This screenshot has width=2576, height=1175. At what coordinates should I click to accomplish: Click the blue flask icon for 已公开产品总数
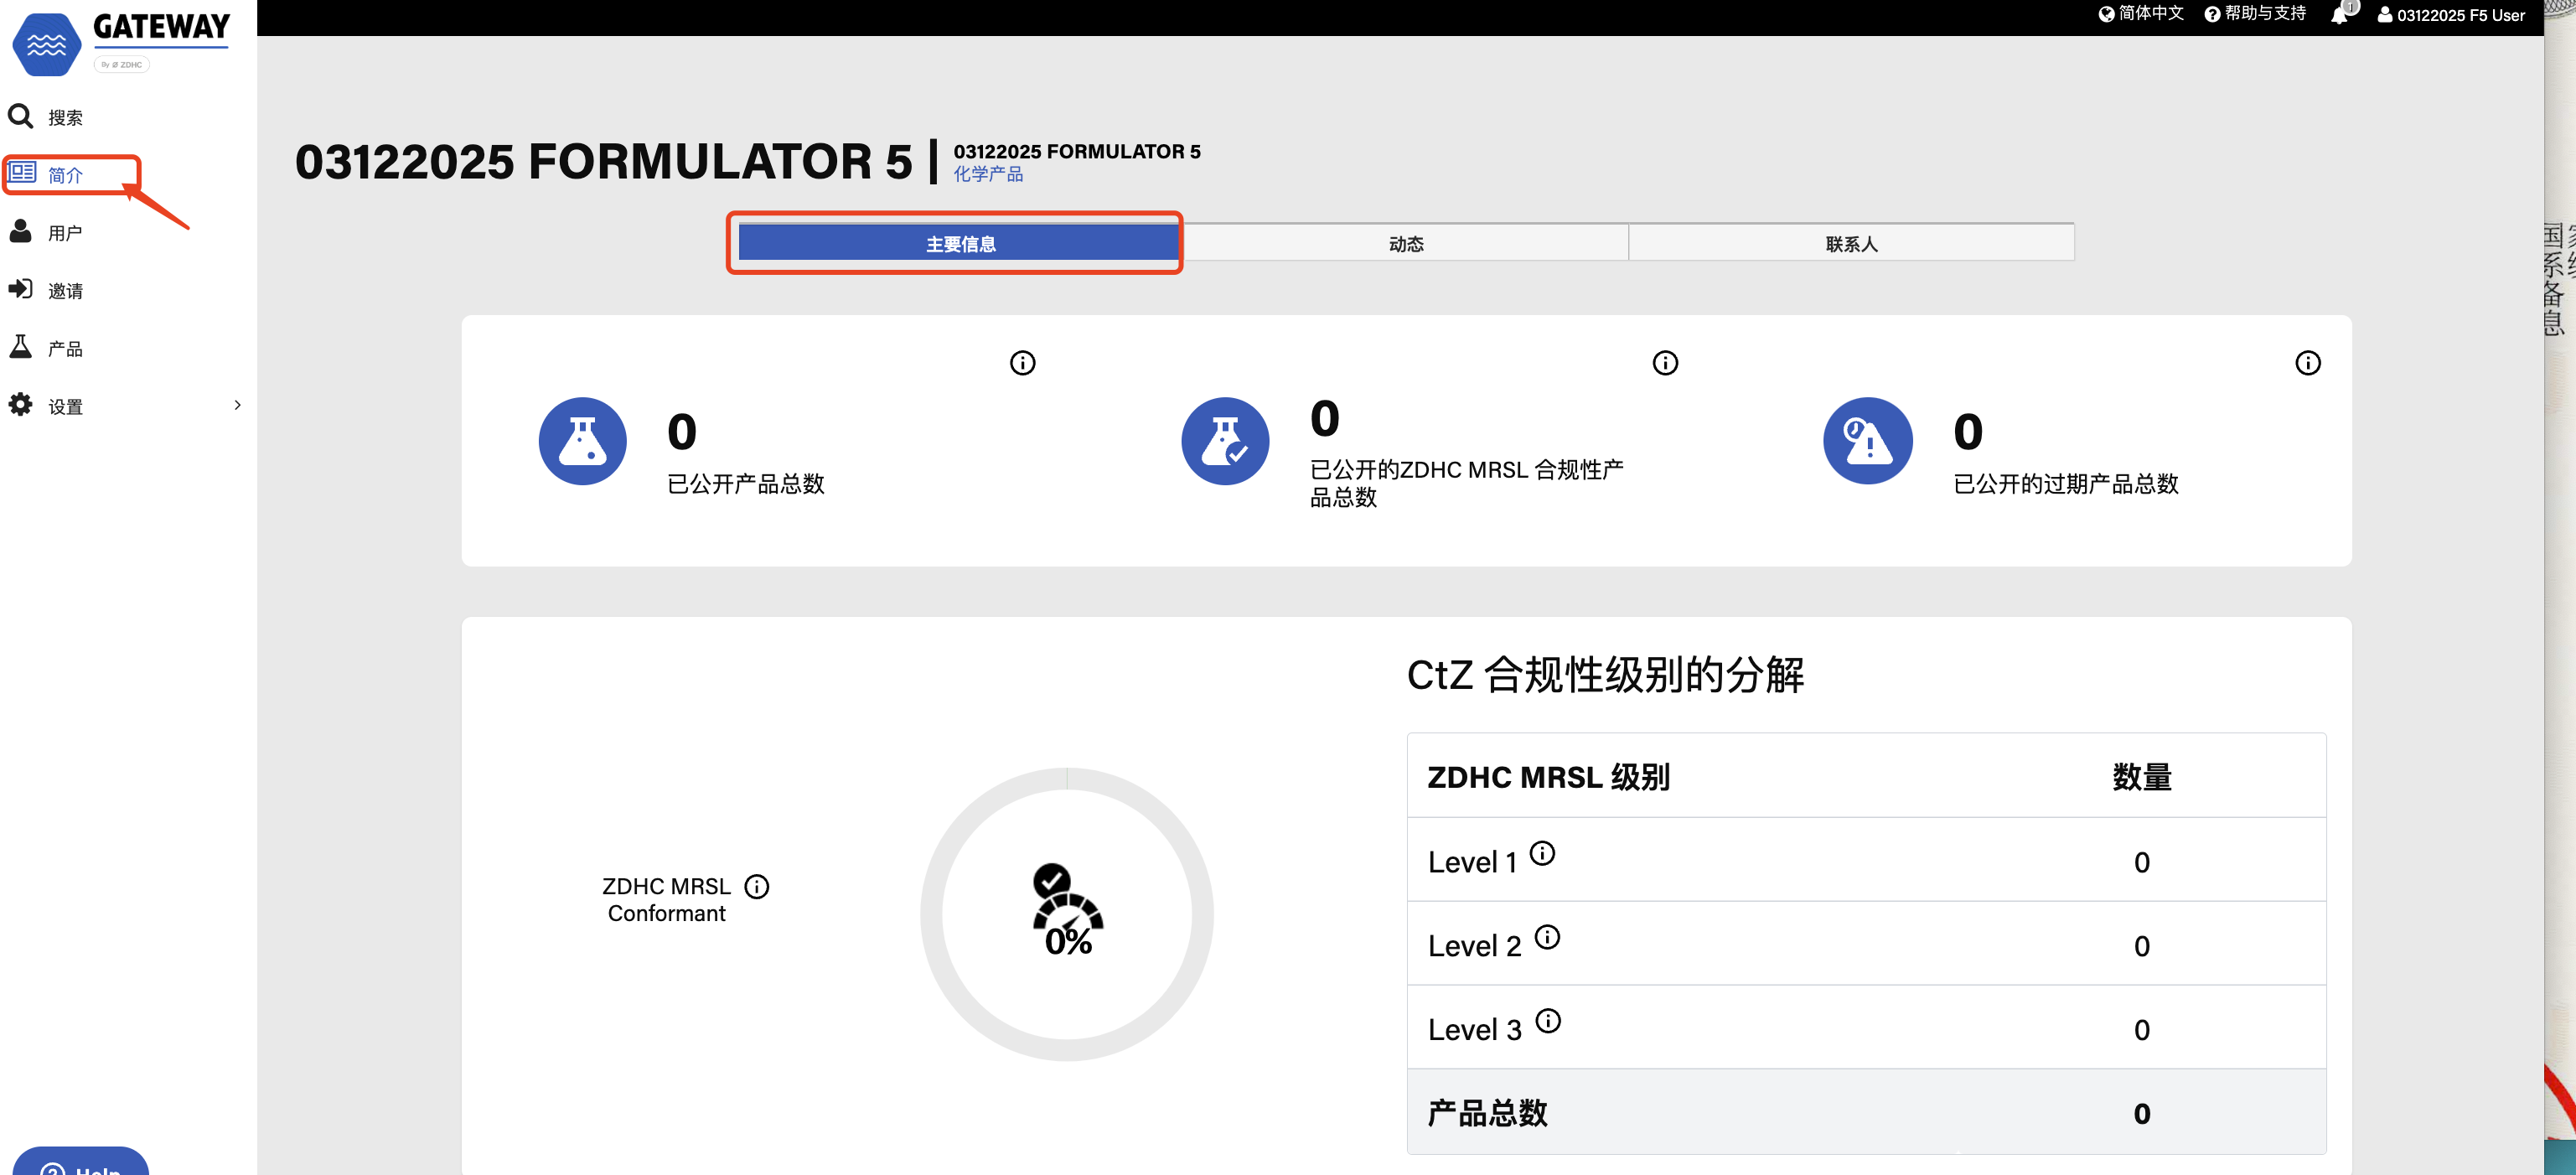pos(583,441)
